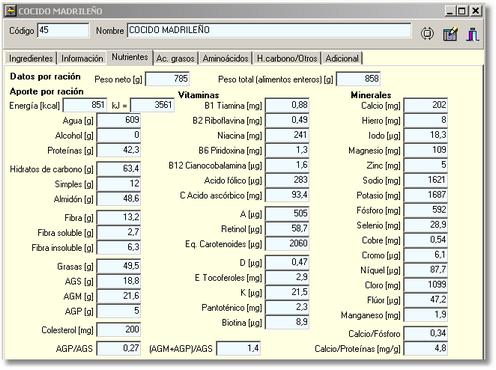The width and height of the screenshot is (496, 370).
Task: Click the Fósforo field showing 592
Action: pos(426,210)
